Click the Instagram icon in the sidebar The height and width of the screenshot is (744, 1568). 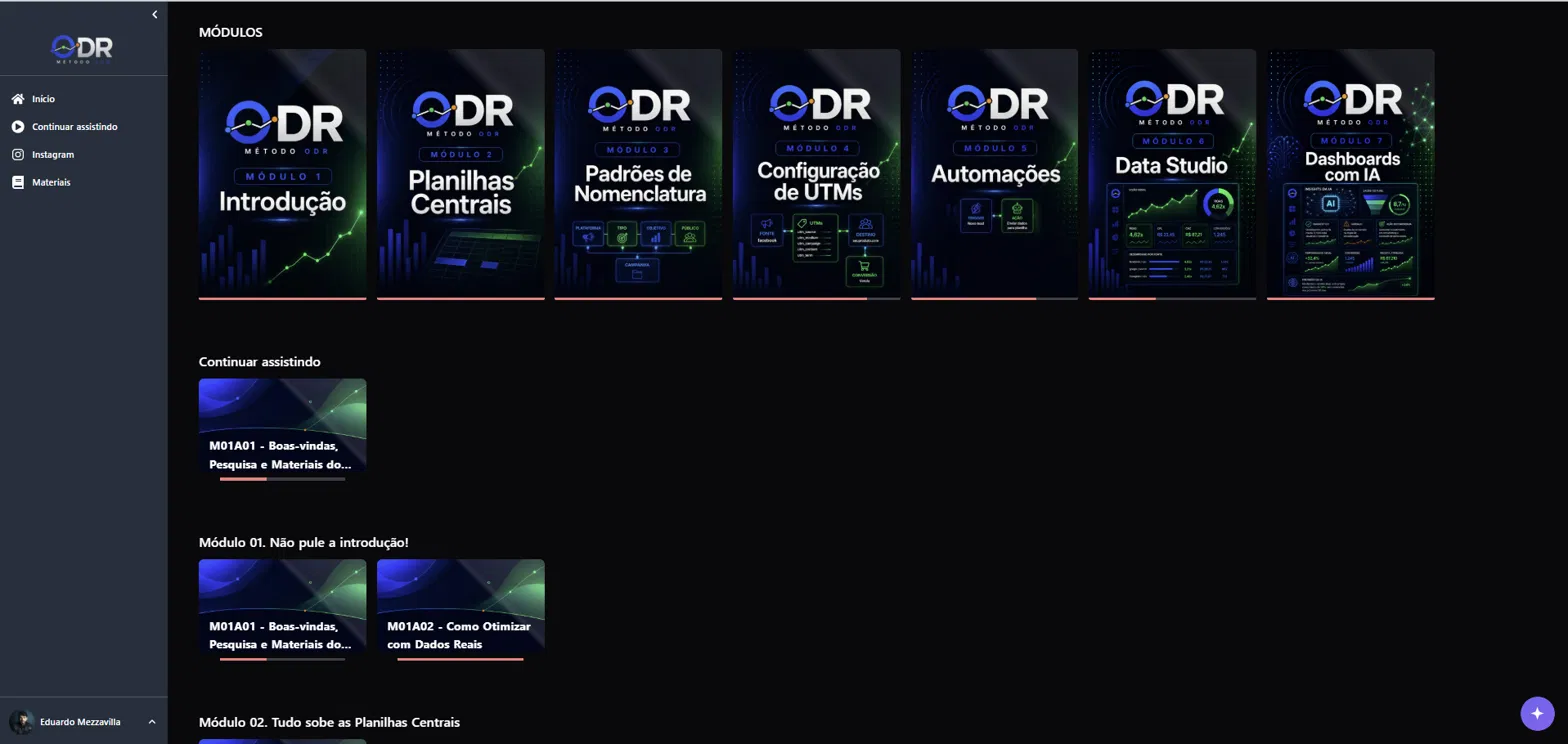click(17, 155)
